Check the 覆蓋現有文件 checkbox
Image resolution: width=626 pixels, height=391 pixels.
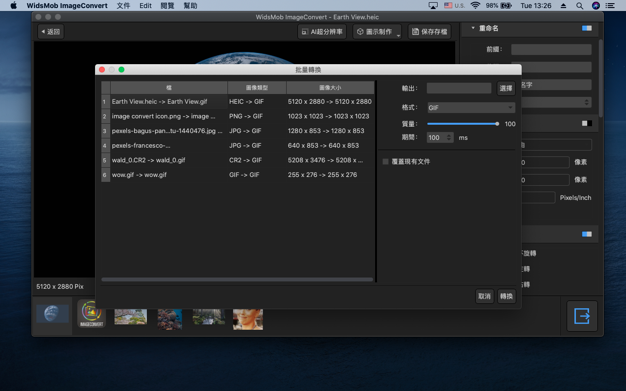(x=385, y=162)
